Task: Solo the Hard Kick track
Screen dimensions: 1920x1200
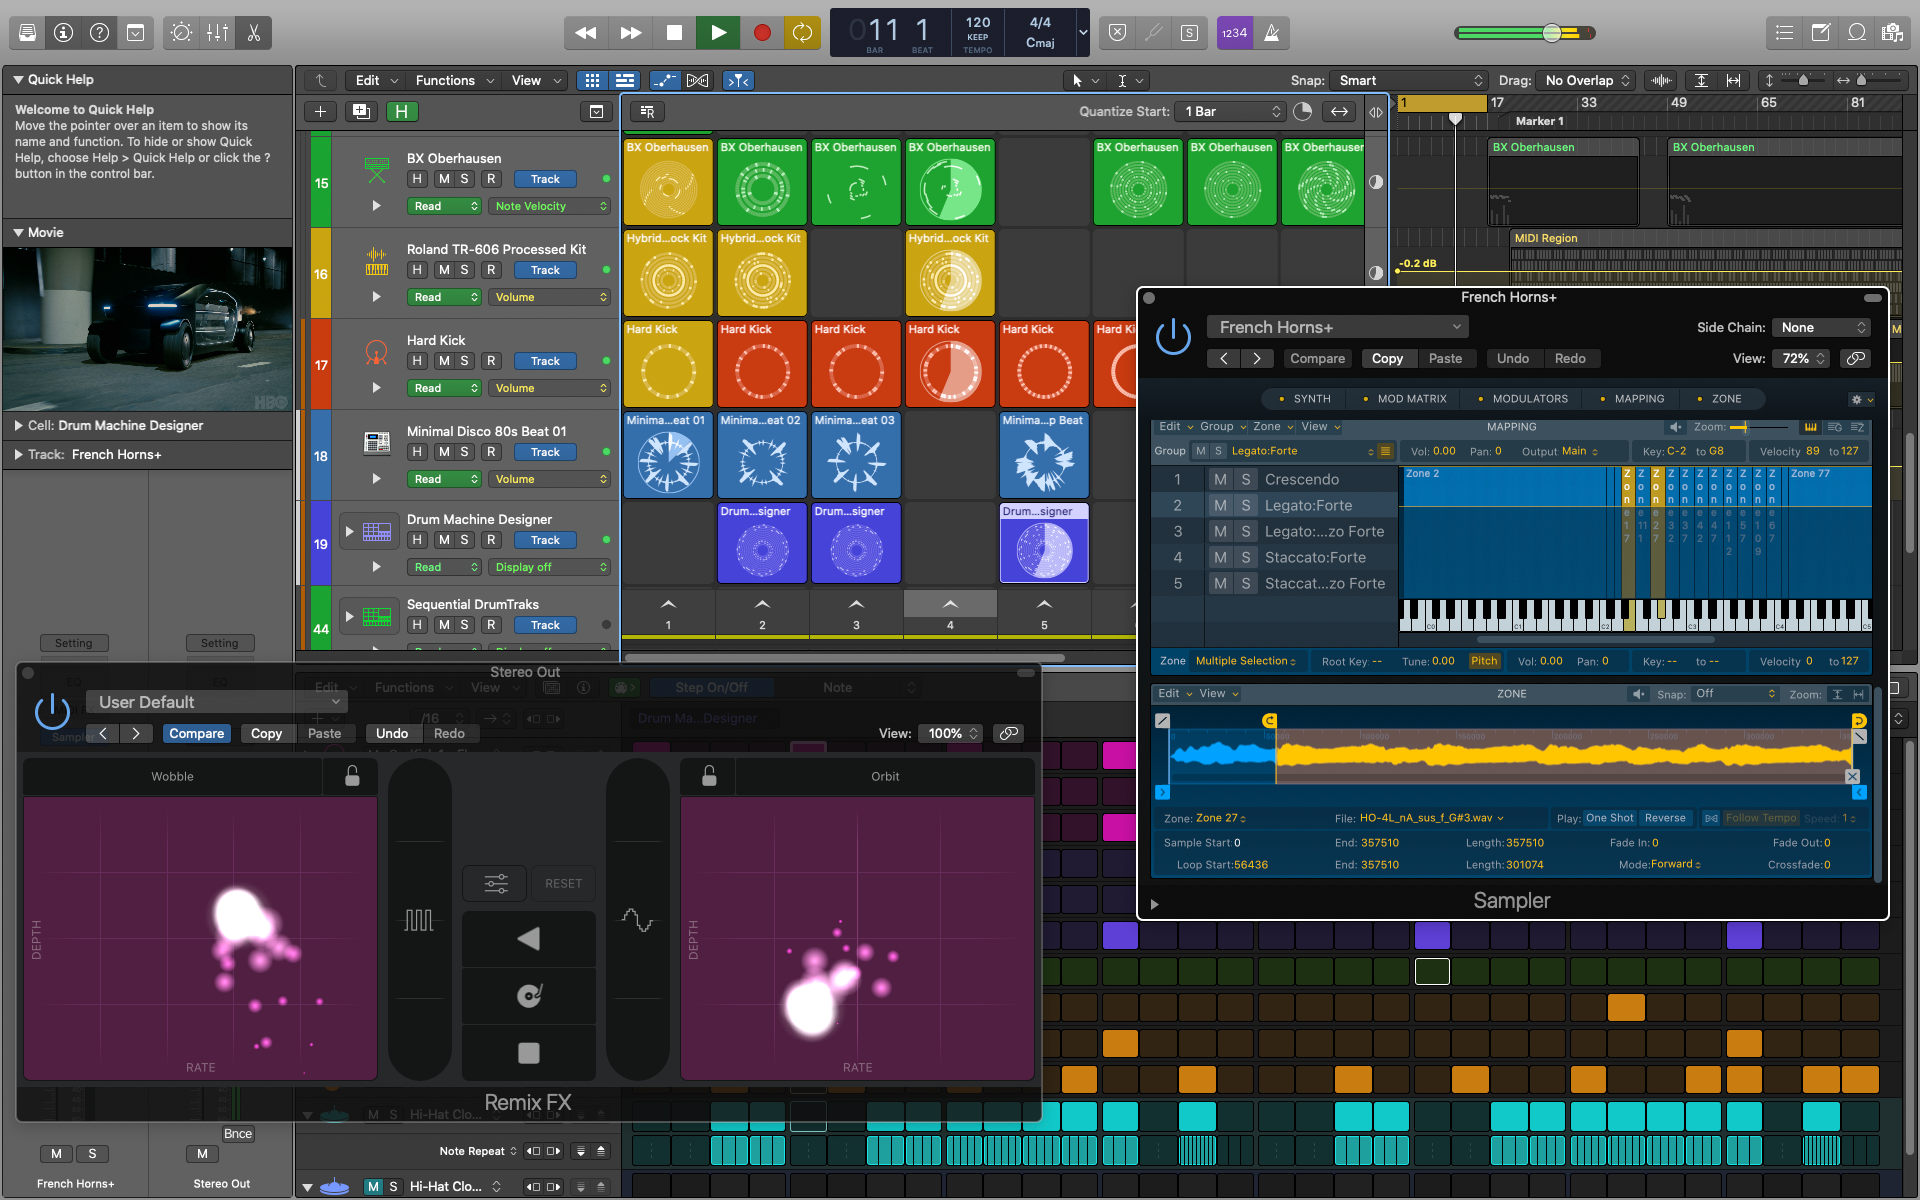Action: pos(465,361)
